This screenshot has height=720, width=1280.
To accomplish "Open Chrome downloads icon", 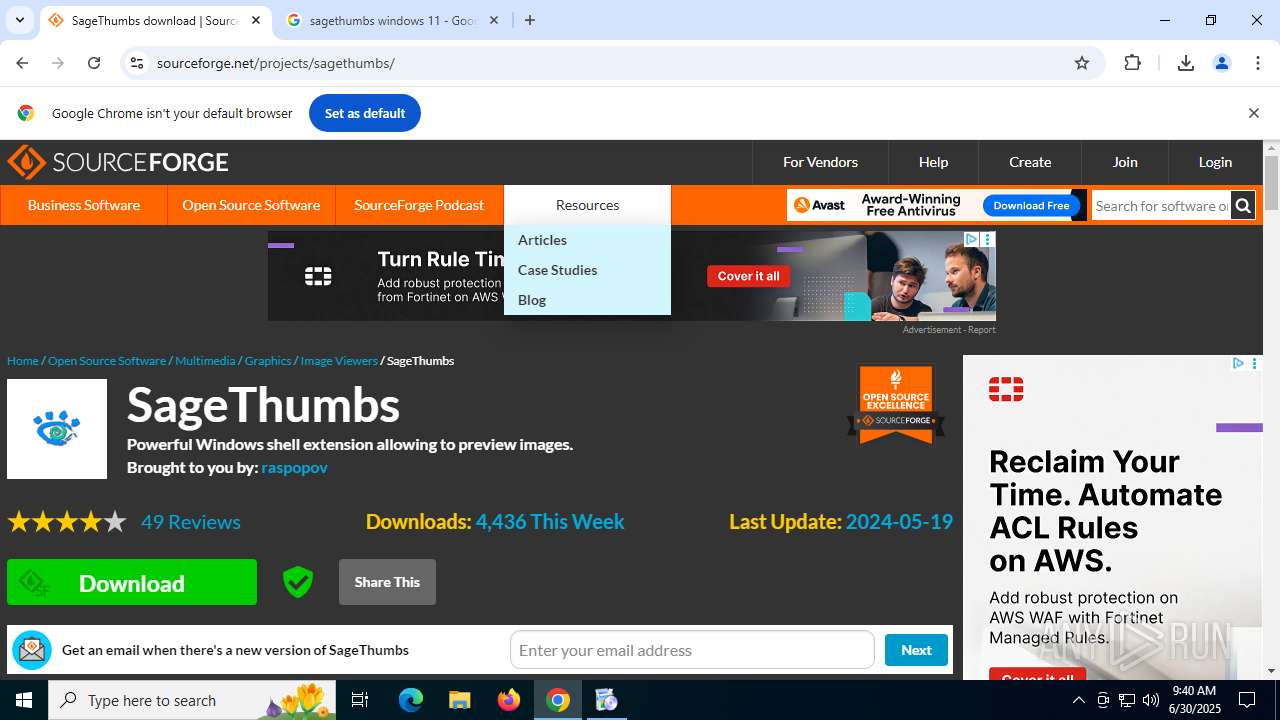I will coord(1186,63).
